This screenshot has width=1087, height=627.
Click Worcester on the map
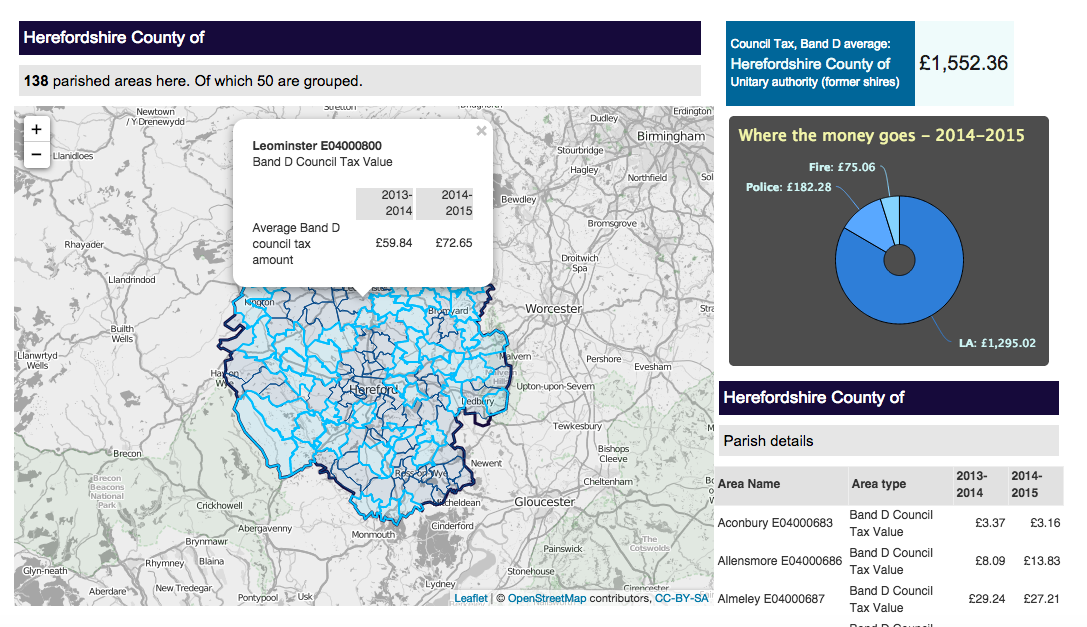tap(553, 309)
